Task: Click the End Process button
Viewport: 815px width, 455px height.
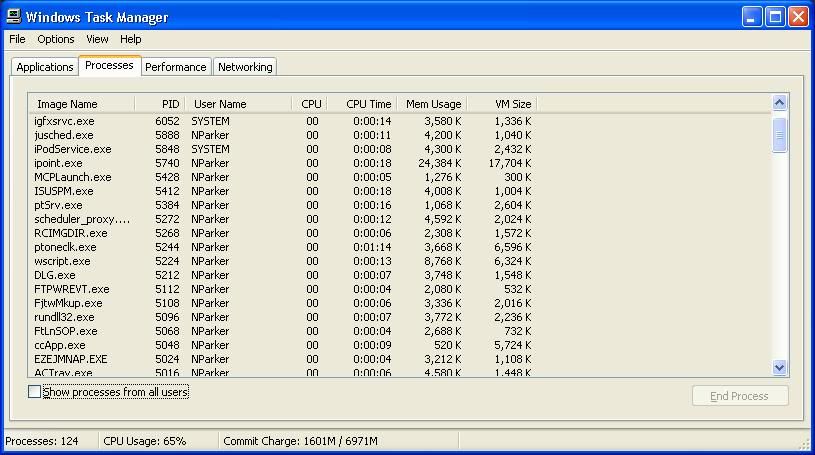Action: click(740, 396)
